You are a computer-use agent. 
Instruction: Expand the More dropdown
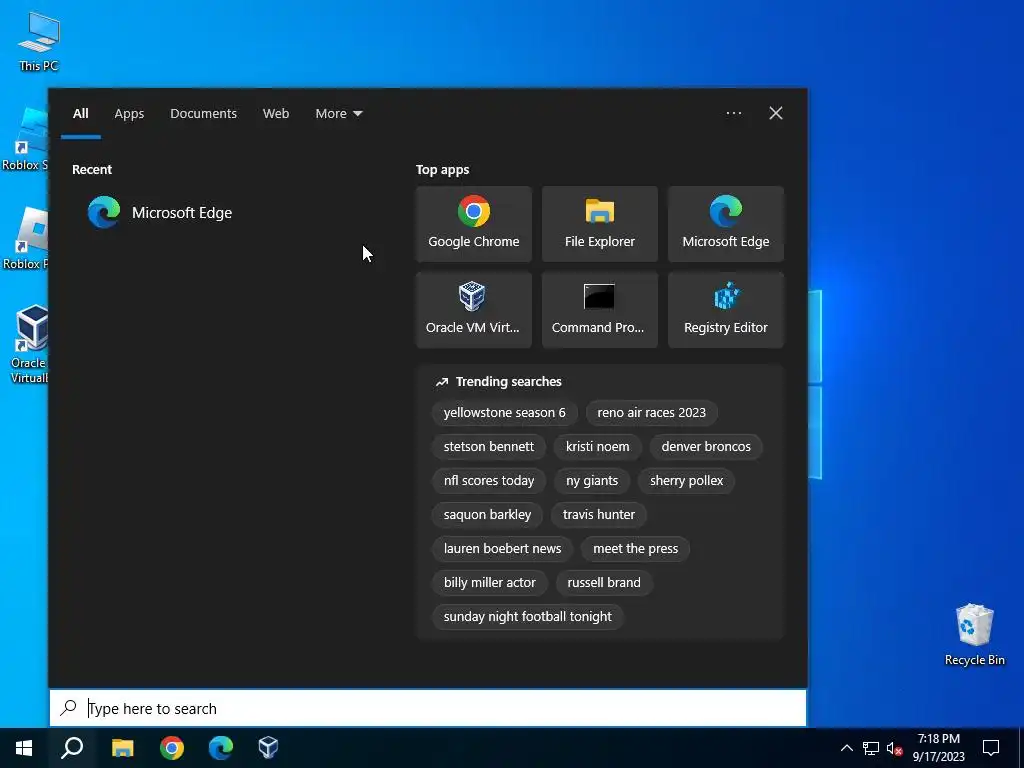coord(338,114)
